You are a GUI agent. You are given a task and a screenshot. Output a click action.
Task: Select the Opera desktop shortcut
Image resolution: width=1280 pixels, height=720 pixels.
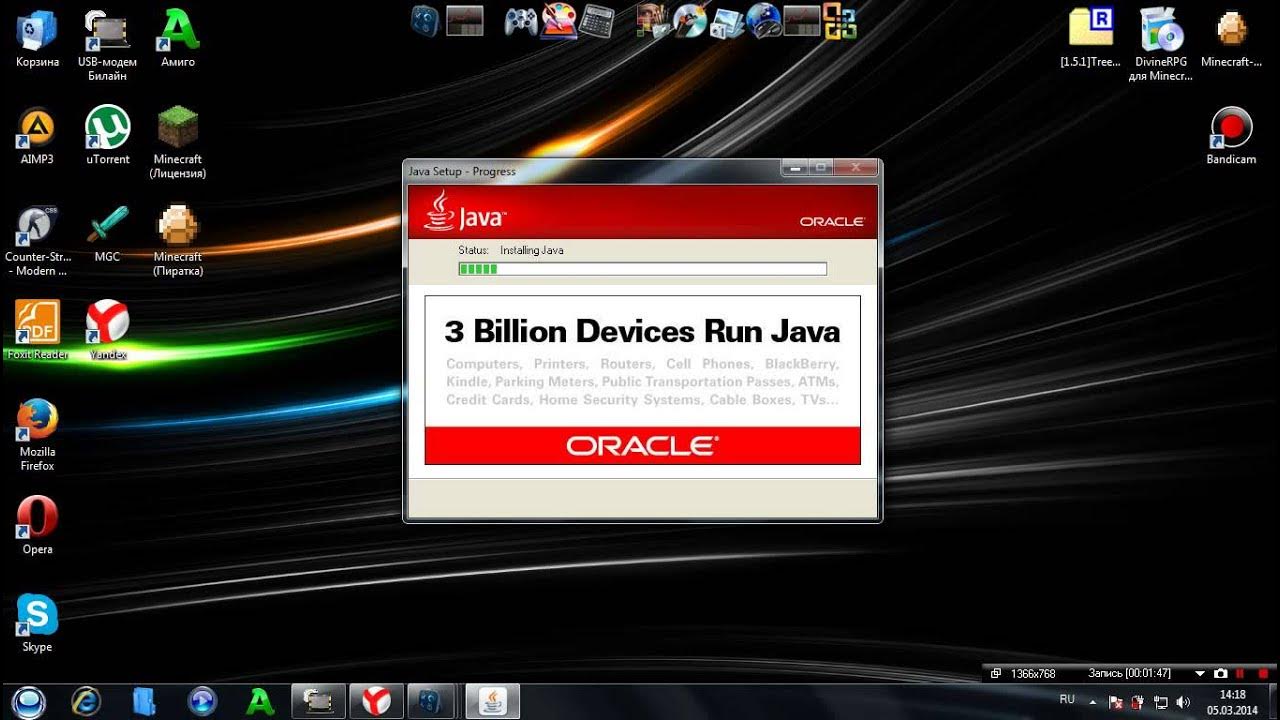tap(37, 526)
